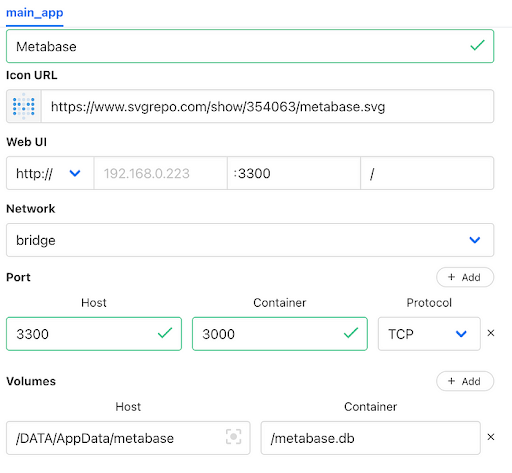Add a new Port mapping
512x473 pixels.
[x=465, y=277]
